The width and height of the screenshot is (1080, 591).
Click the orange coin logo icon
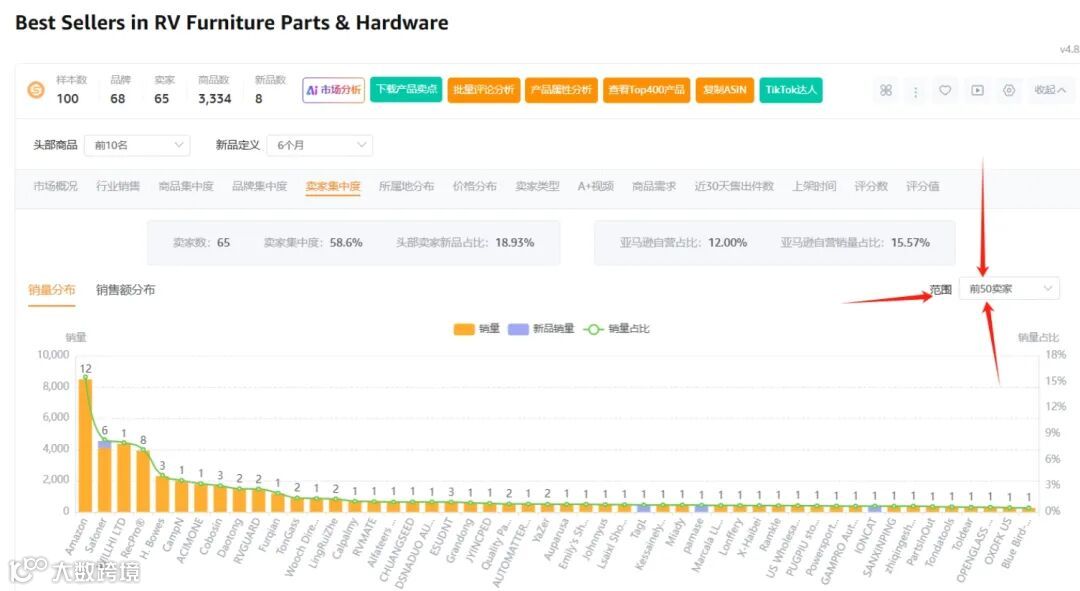pyautogui.click(x=36, y=90)
